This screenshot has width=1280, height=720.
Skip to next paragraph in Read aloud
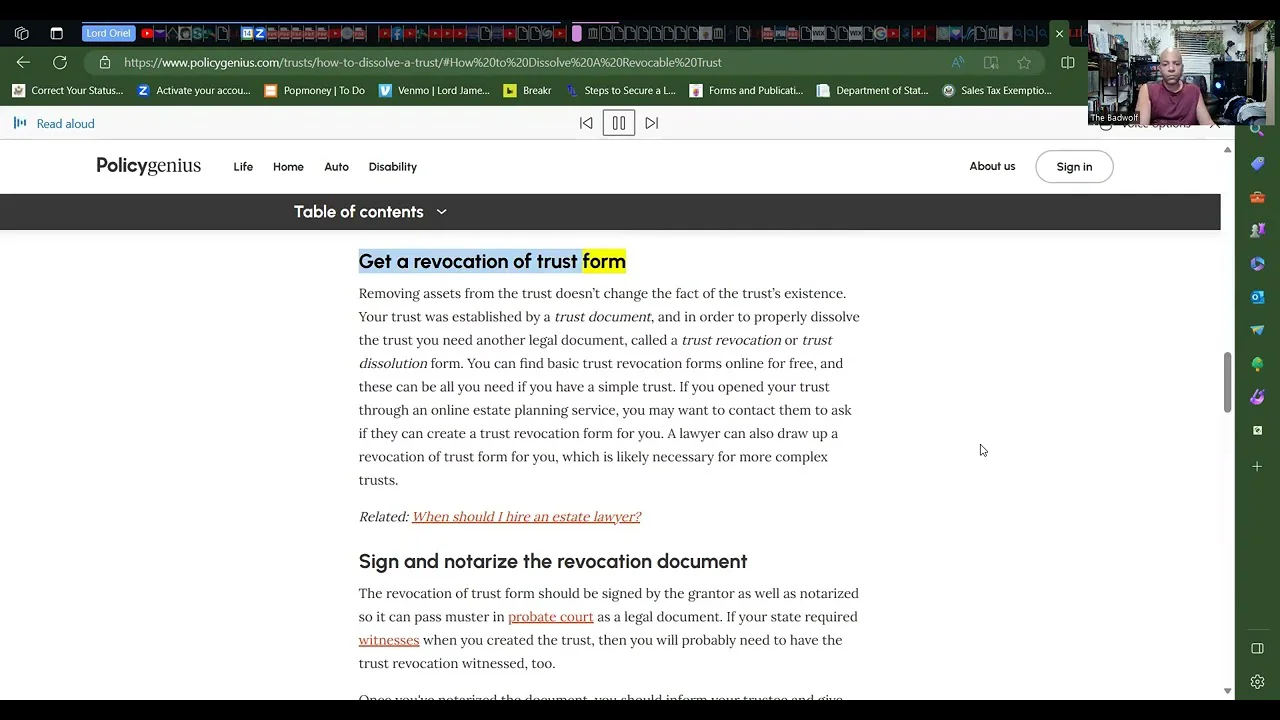click(x=652, y=123)
